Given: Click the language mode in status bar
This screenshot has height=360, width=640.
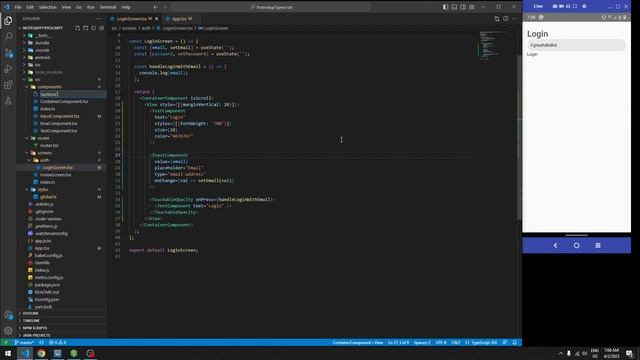Looking at the screenshot, I should [484, 342].
